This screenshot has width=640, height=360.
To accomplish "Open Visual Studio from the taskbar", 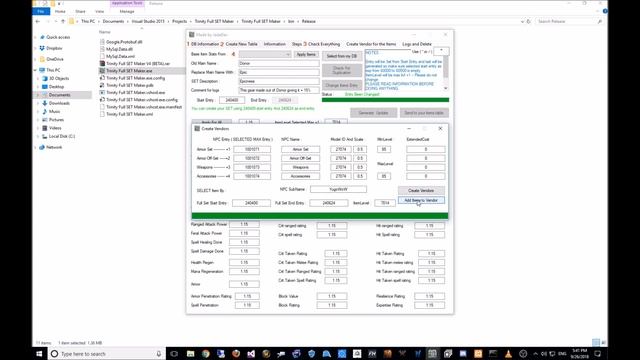I will click(x=251, y=353).
